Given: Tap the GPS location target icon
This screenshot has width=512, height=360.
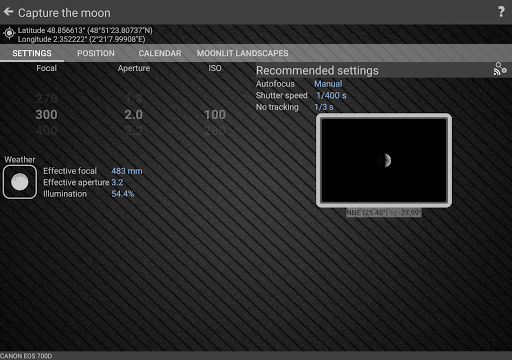Looking at the screenshot, I should click(x=9, y=33).
